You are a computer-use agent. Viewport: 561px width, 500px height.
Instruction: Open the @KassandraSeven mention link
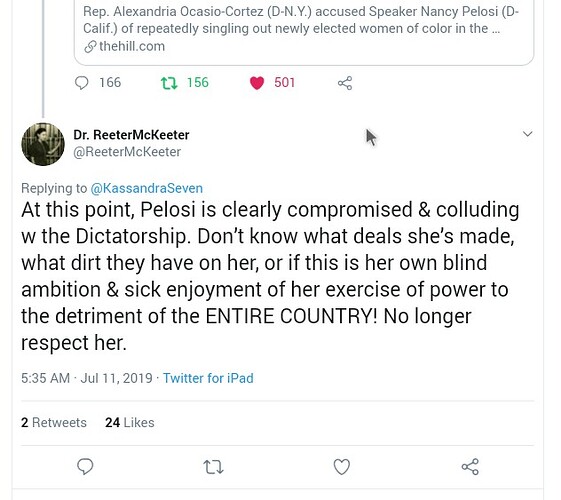(x=147, y=188)
